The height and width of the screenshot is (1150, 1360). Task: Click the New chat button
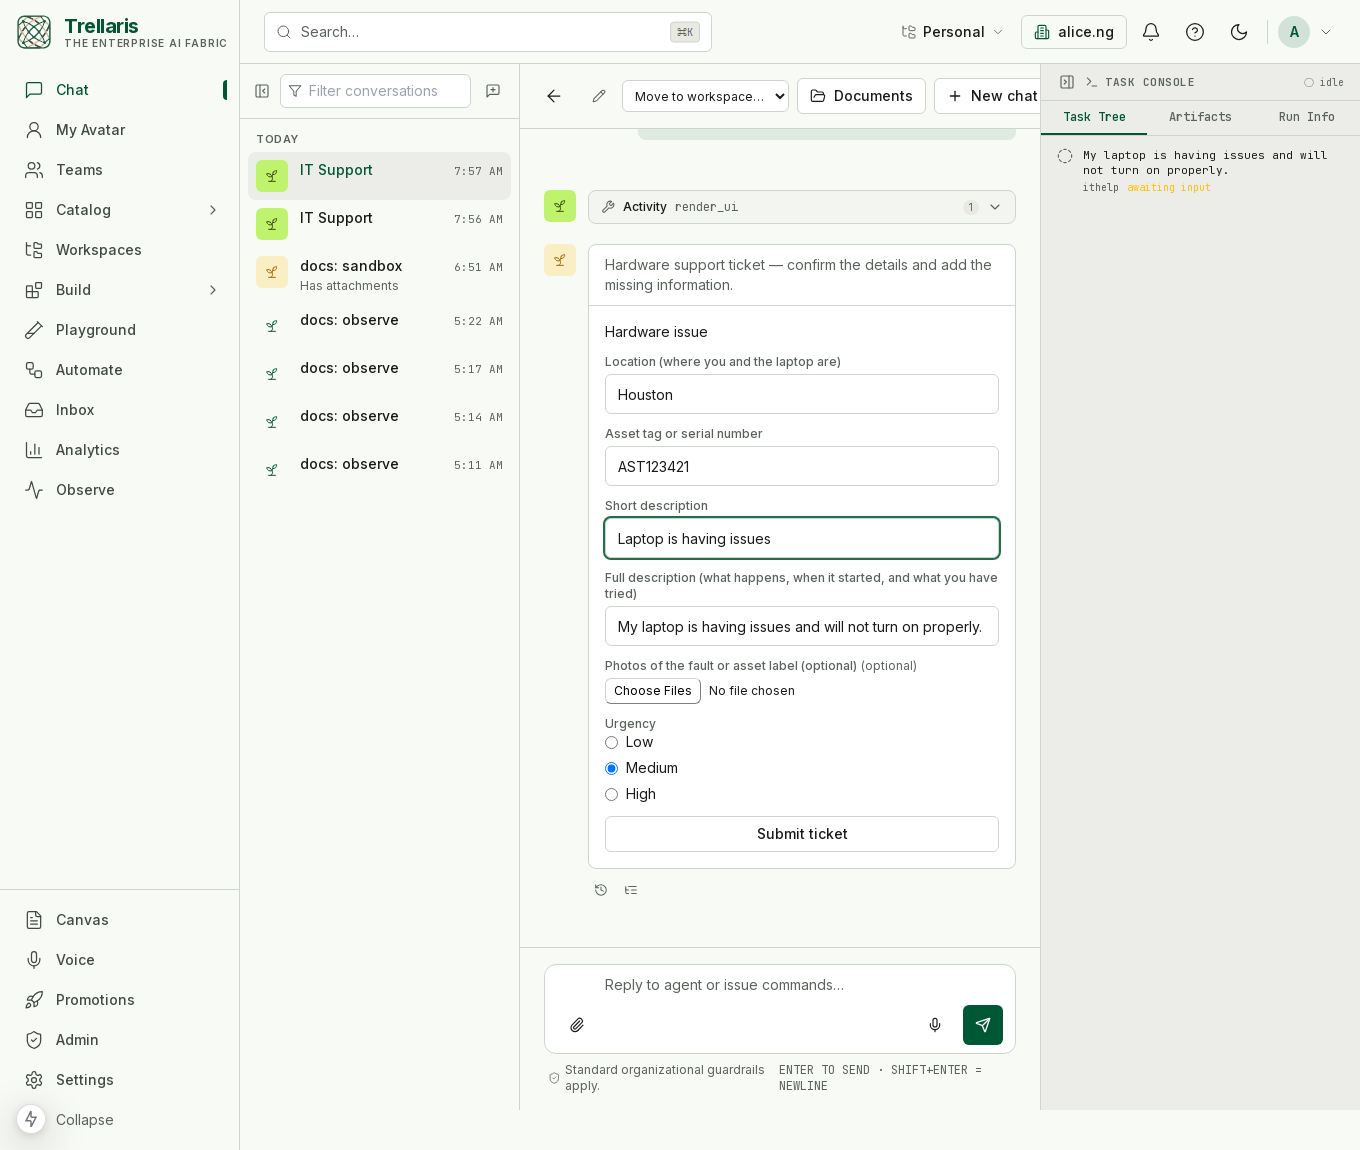tap(990, 96)
